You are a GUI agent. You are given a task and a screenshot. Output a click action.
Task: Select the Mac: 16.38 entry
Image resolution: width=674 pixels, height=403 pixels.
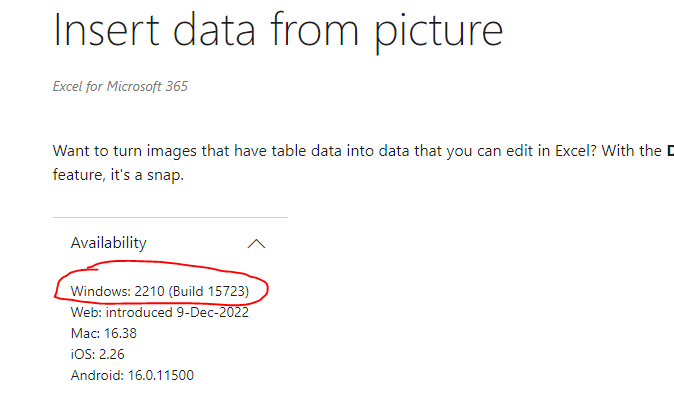click(x=104, y=333)
